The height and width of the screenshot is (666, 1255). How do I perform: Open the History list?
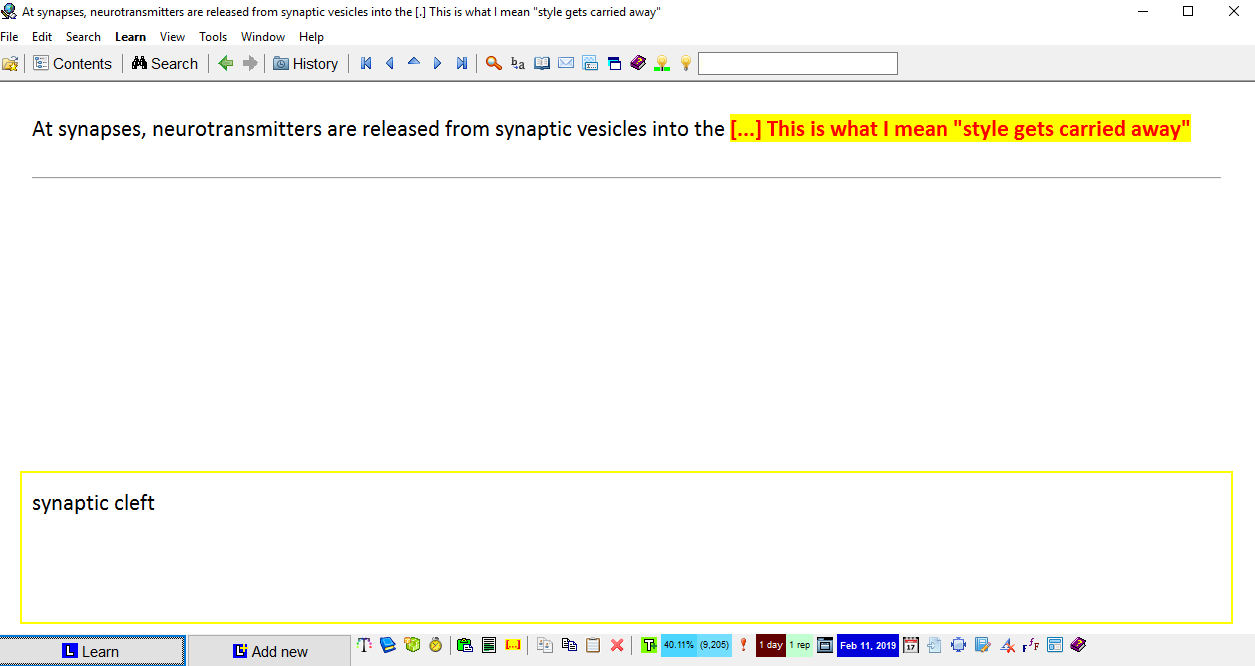coord(306,63)
